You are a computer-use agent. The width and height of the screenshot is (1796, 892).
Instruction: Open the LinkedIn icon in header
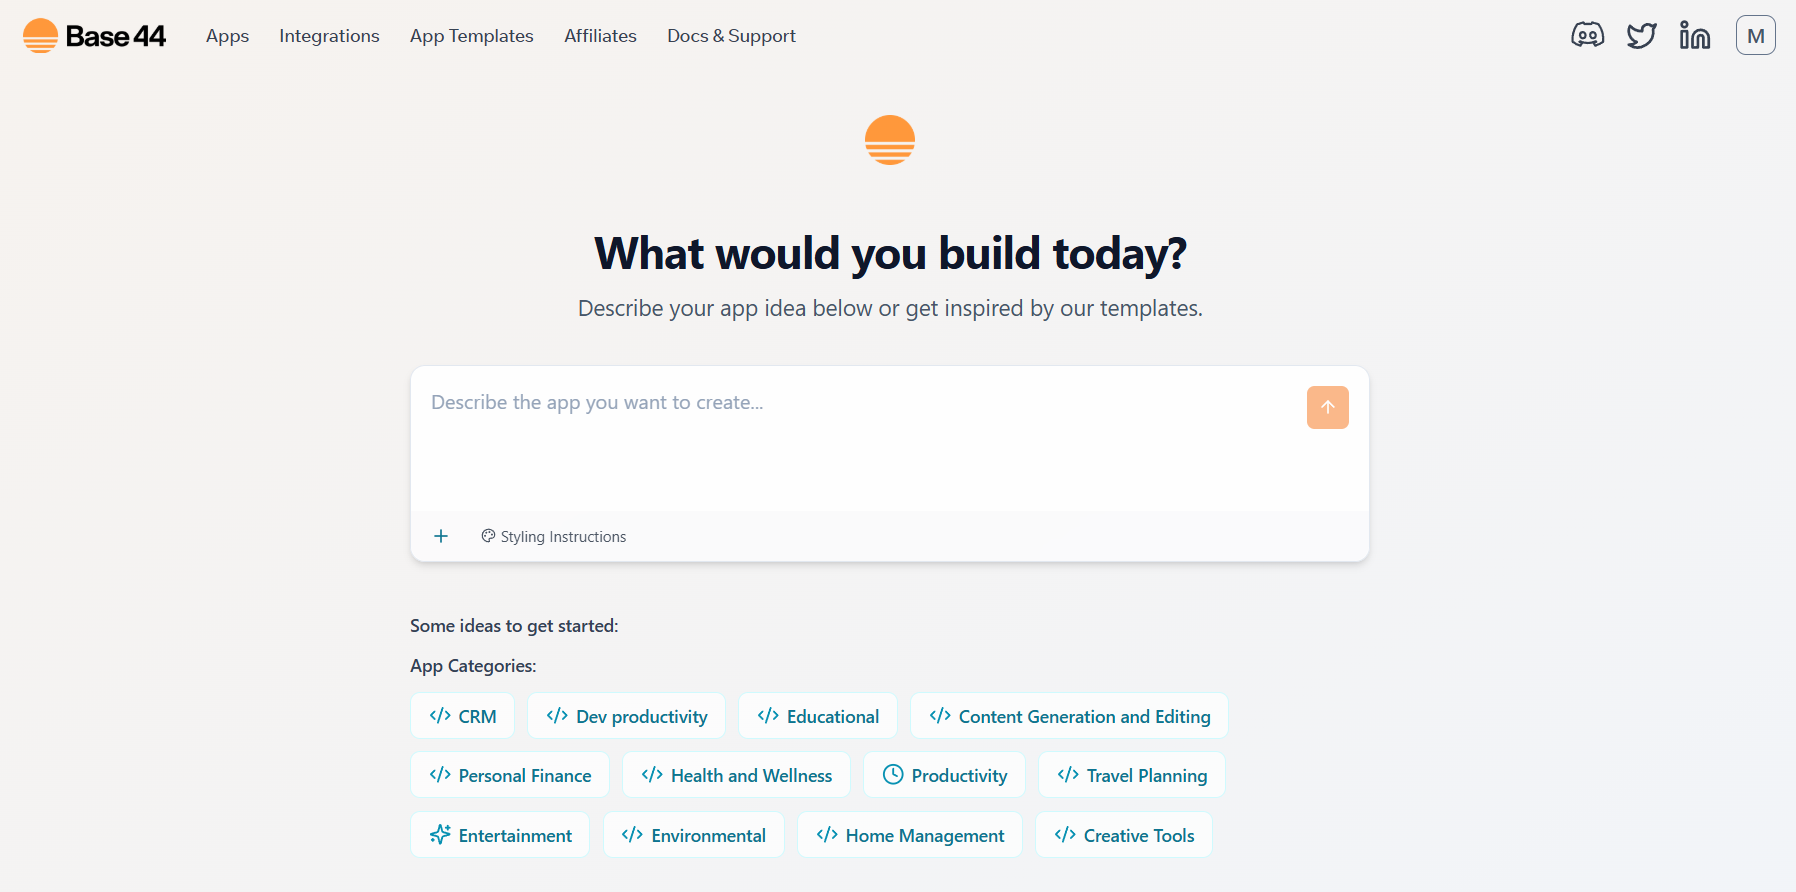[x=1695, y=36]
